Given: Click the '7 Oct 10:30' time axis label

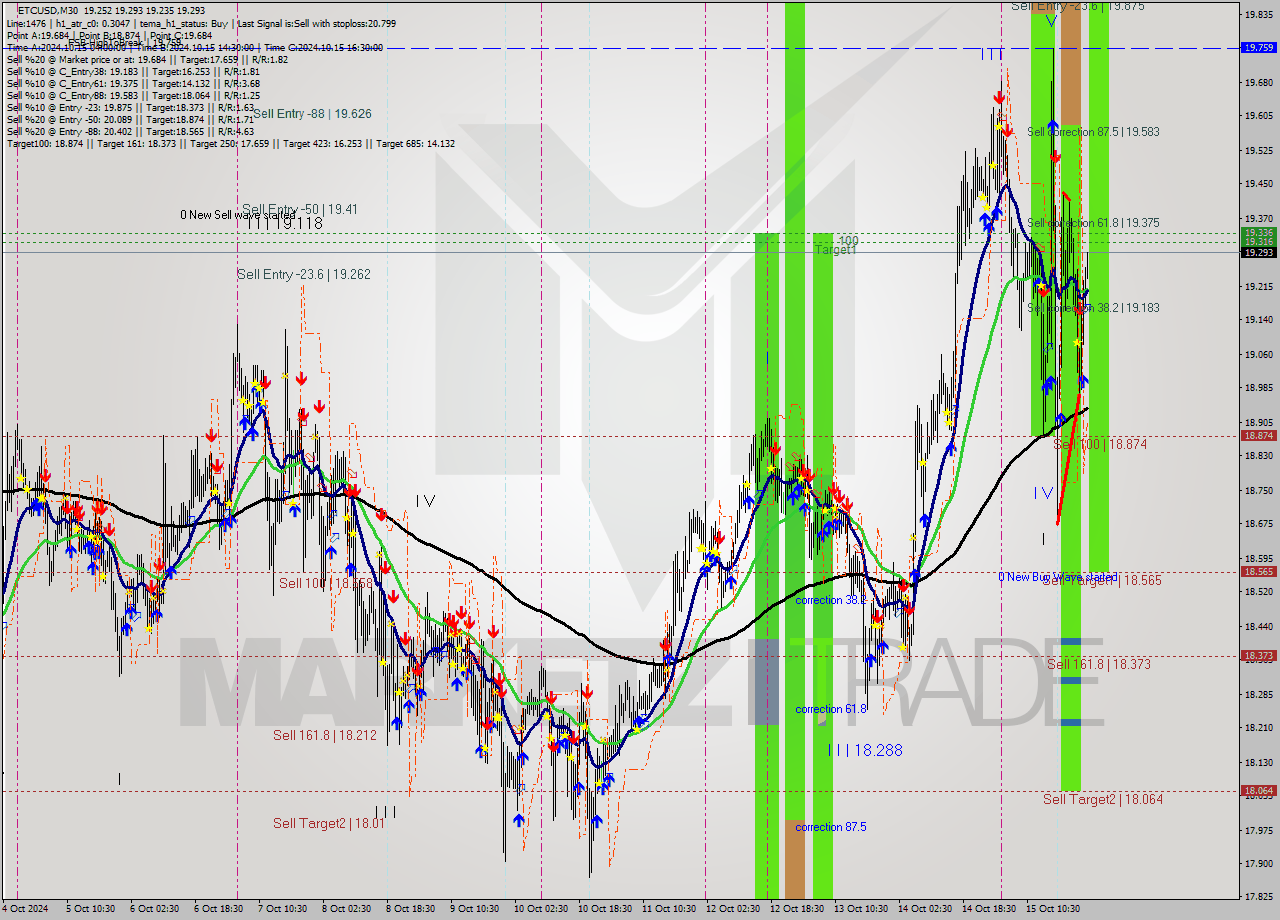Looking at the screenshot, I should (281, 909).
